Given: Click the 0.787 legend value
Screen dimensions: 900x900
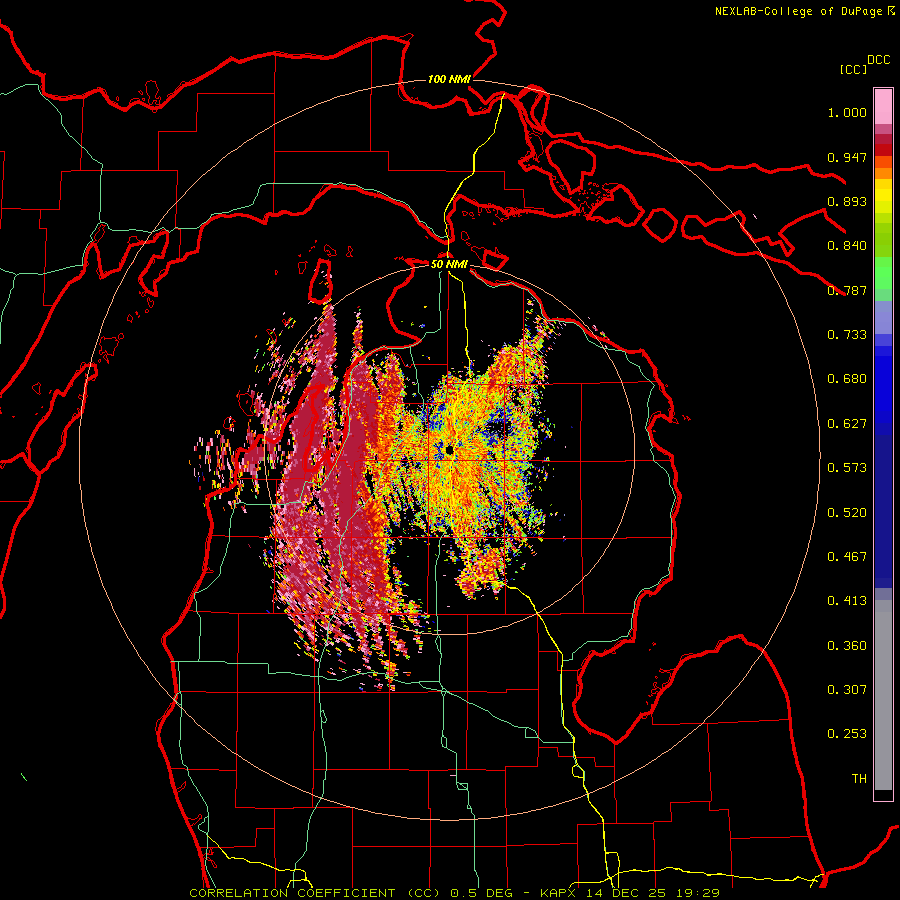Looking at the screenshot, I should 847,290.
